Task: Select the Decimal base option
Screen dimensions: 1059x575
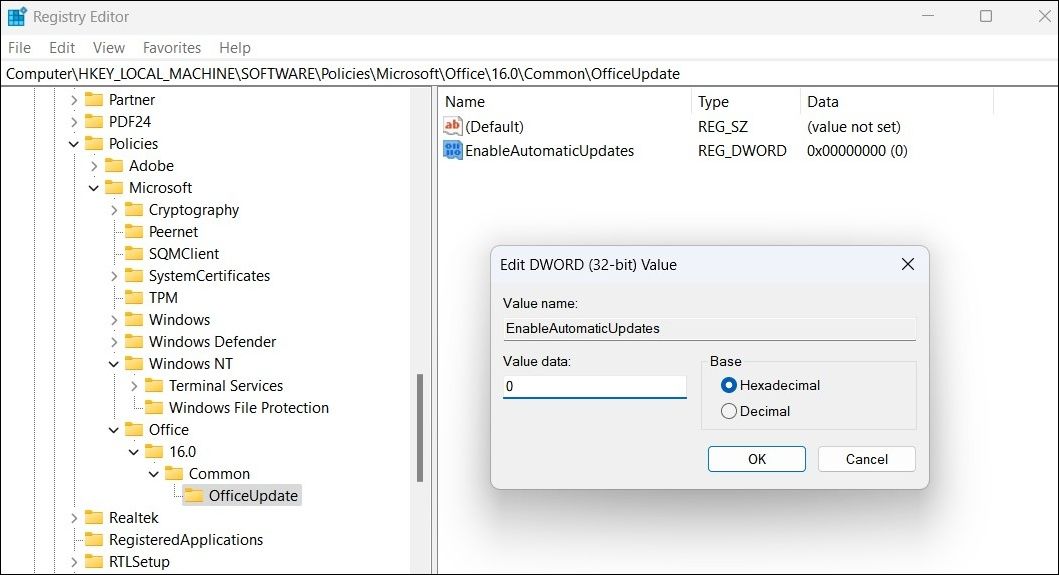Action: click(729, 411)
